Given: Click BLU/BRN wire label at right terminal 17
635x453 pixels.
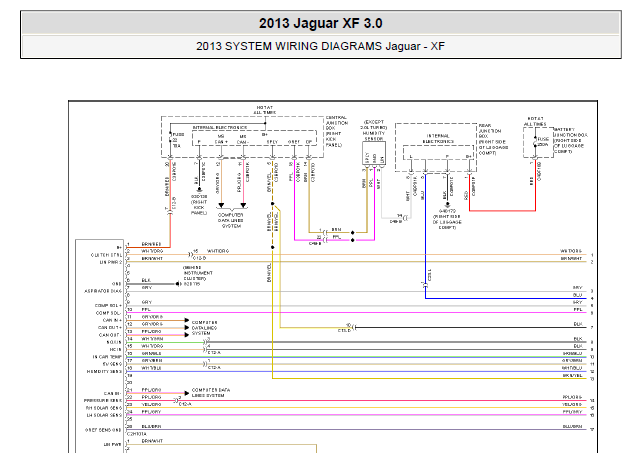Looking at the screenshot, I should coord(572,427).
